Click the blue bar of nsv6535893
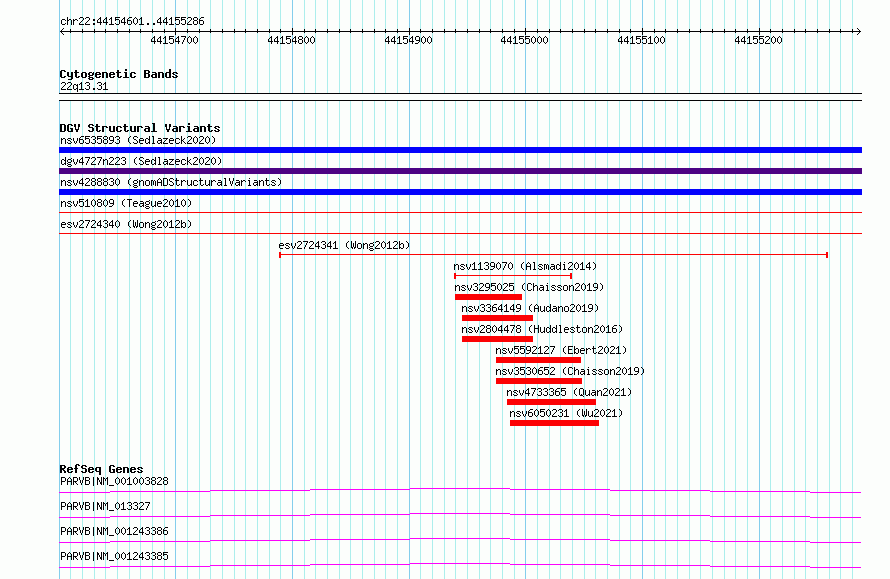 click(x=460, y=150)
